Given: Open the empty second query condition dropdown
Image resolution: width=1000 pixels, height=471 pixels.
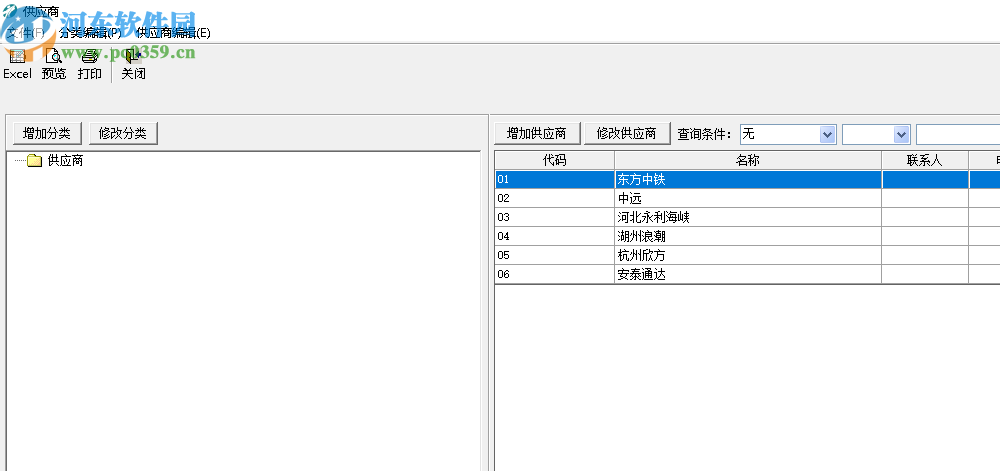Looking at the screenshot, I should (x=876, y=134).
